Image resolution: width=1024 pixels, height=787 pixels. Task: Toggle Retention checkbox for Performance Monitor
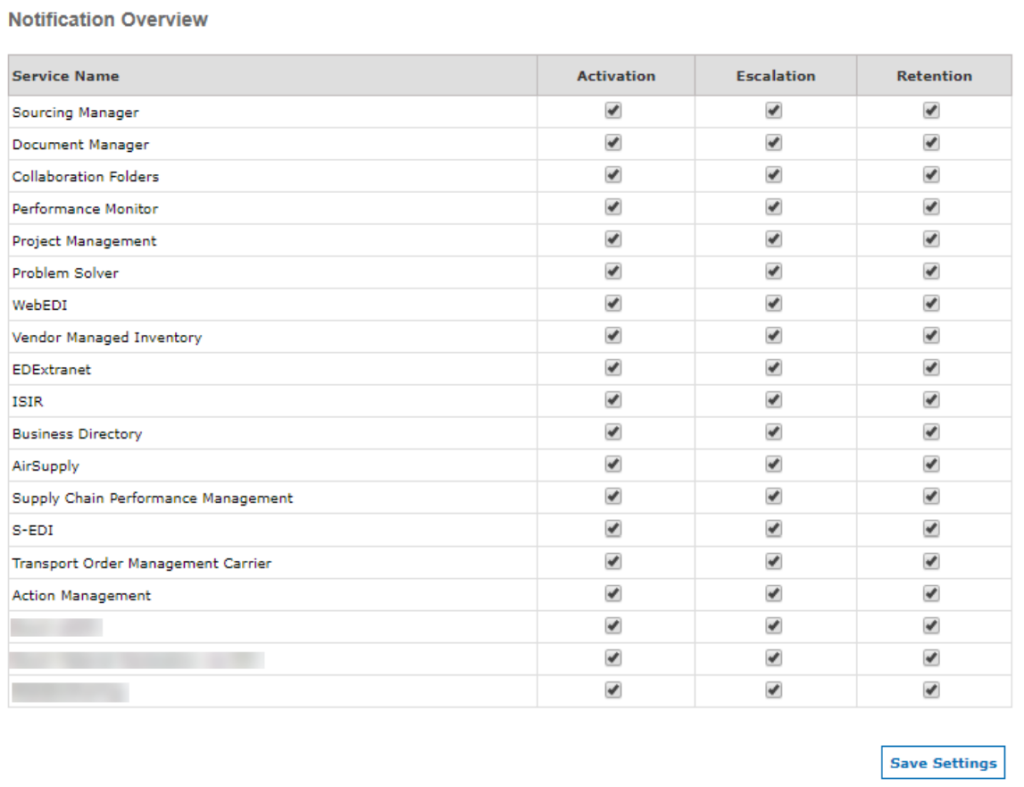point(931,207)
